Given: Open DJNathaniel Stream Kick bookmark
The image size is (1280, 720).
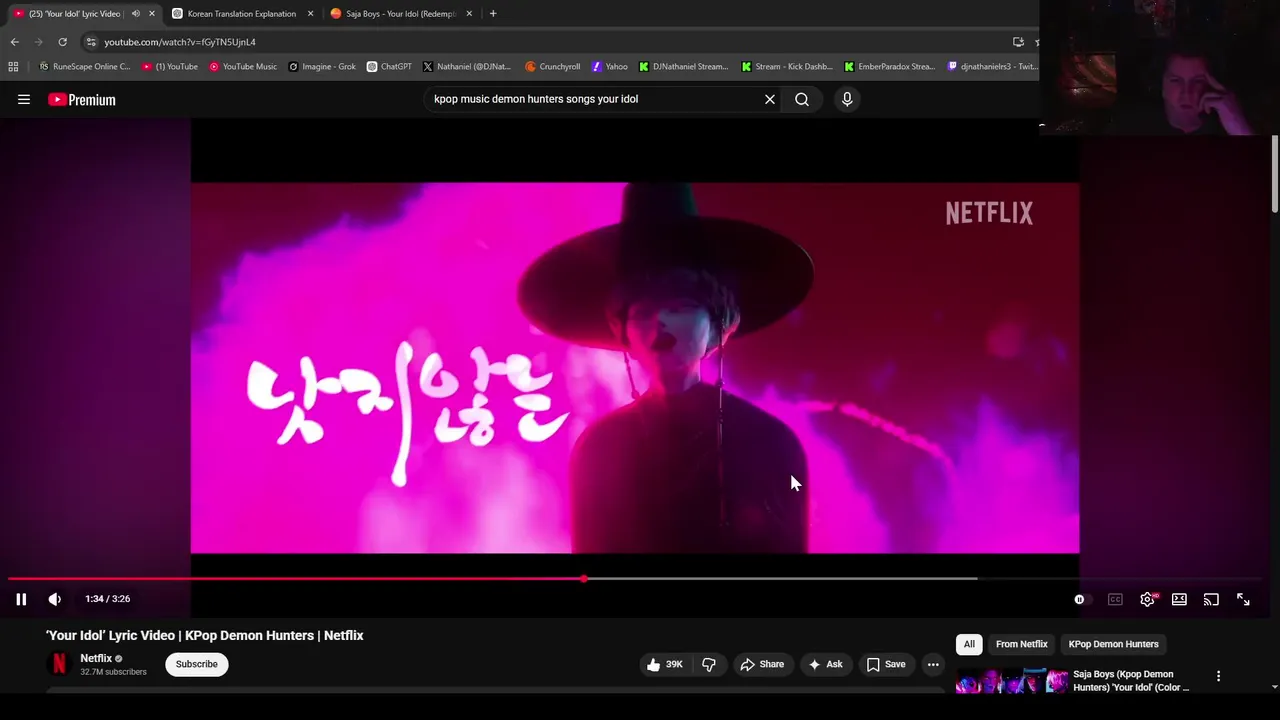Looking at the screenshot, I should pyautogui.click(x=683, y=67).
